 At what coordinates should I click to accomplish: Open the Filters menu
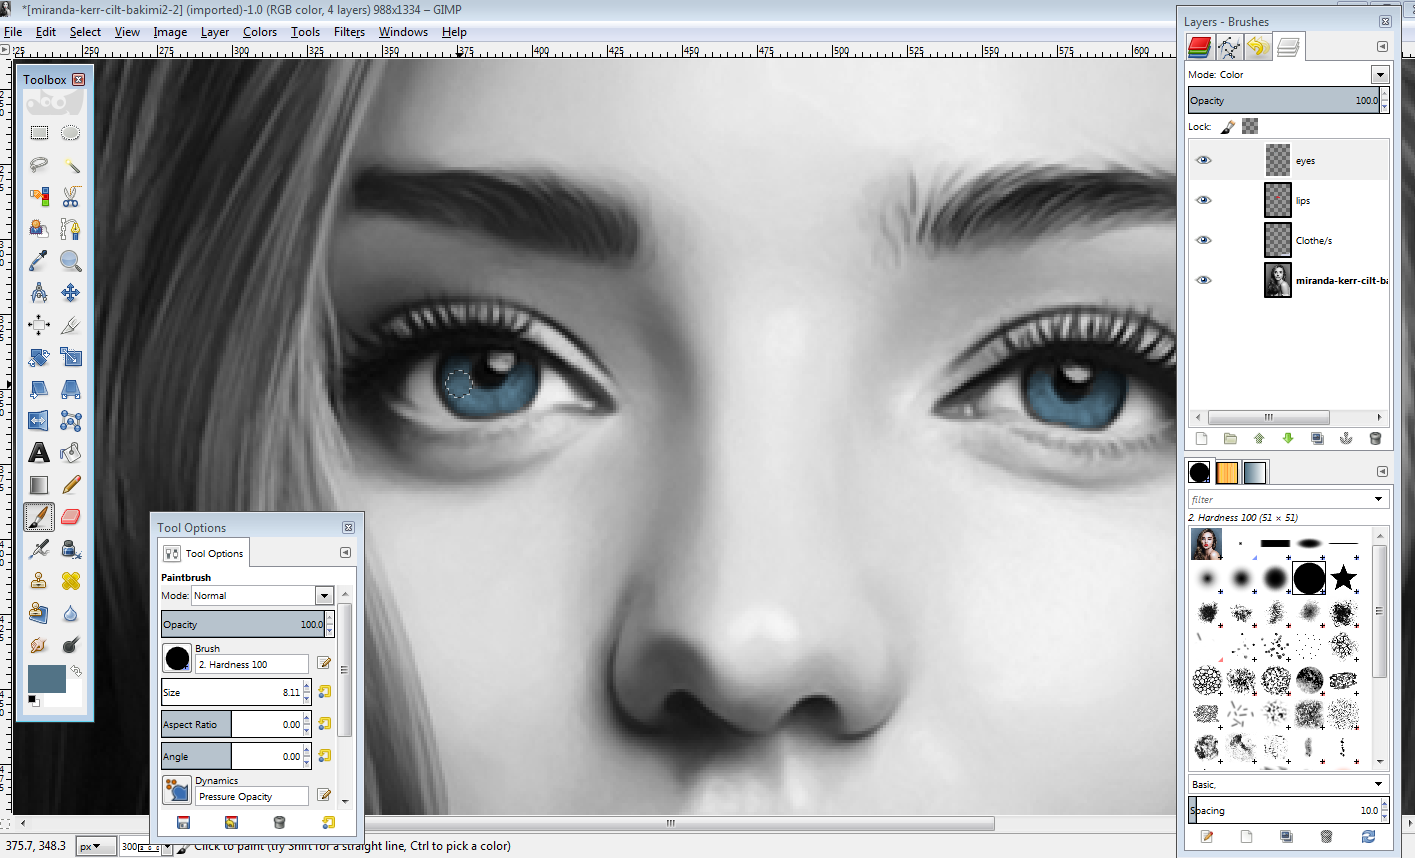348,31
